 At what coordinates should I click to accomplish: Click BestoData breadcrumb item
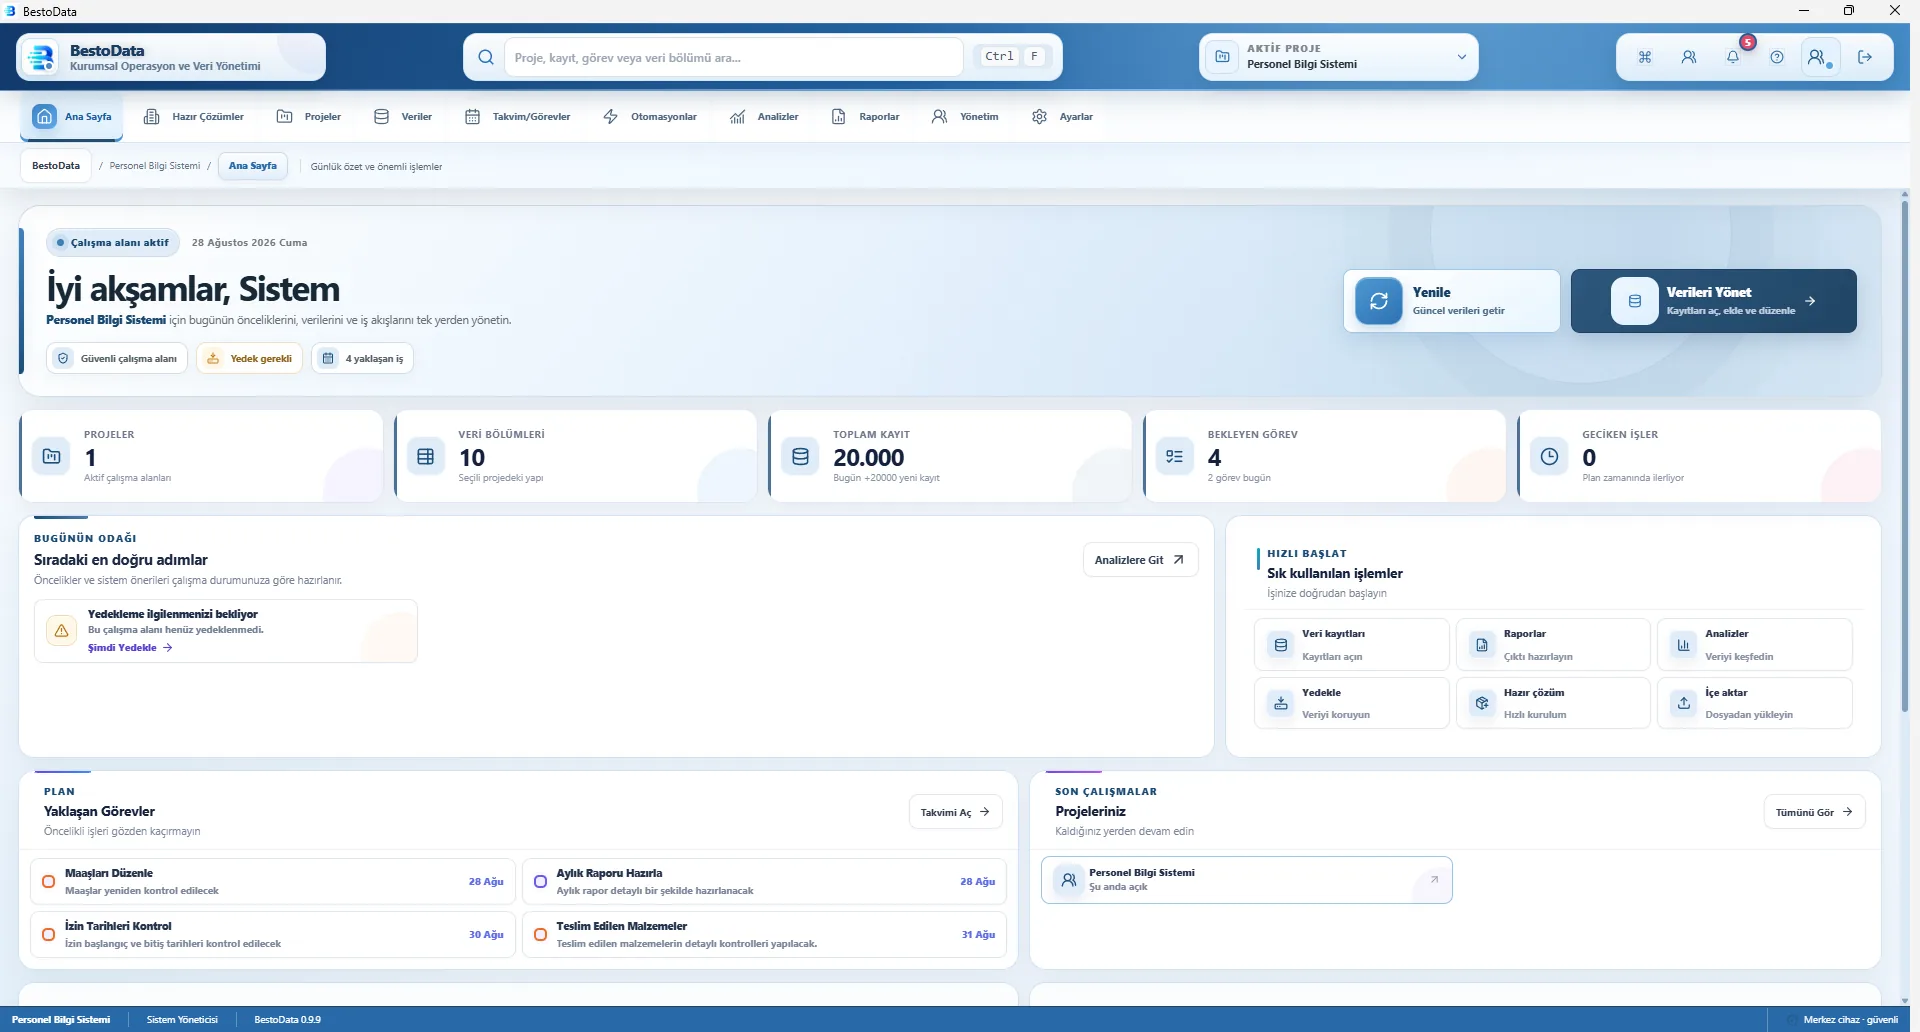click(56, 166)
